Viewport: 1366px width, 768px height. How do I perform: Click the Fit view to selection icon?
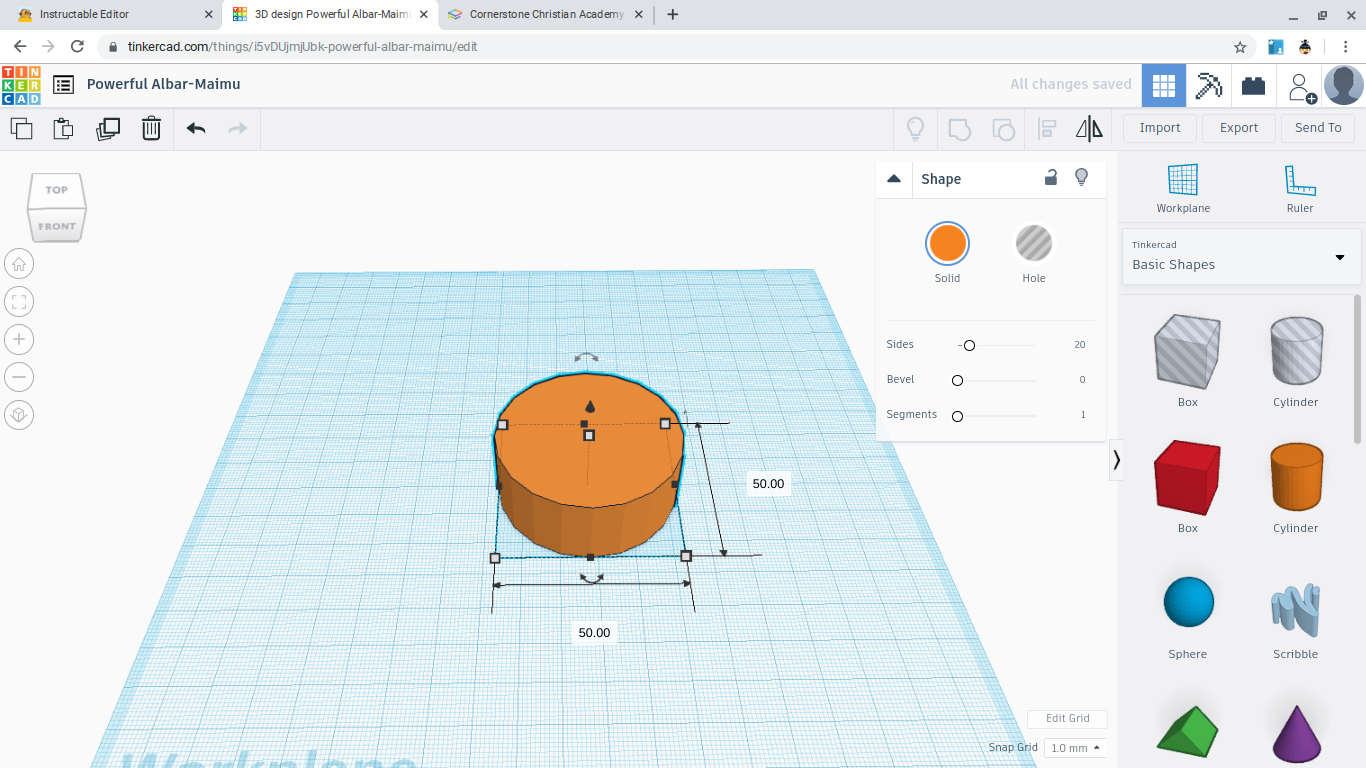point(19,301)
